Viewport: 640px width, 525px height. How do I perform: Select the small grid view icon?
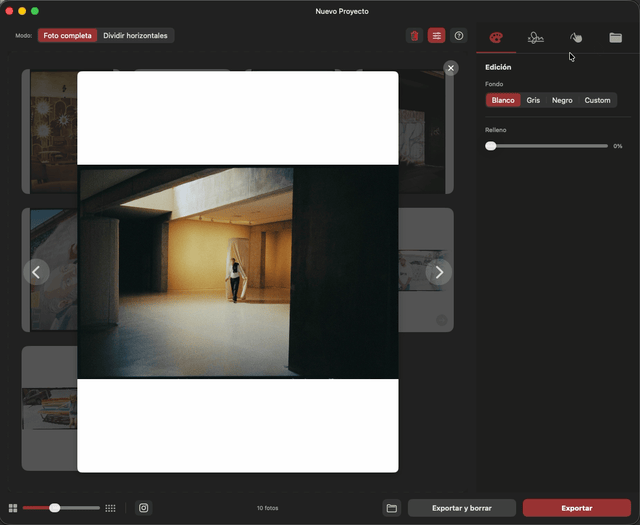(110, 508)
